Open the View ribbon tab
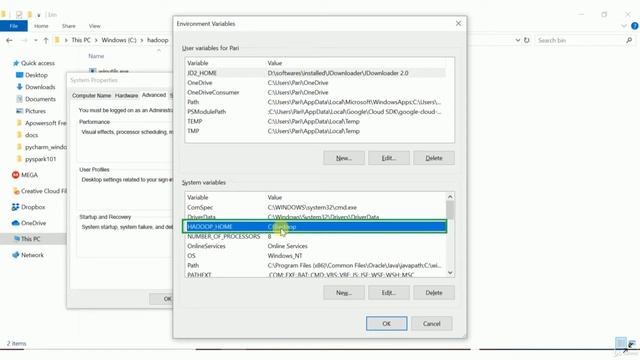This screenshot has height=360, width=640. coord(94,26)
